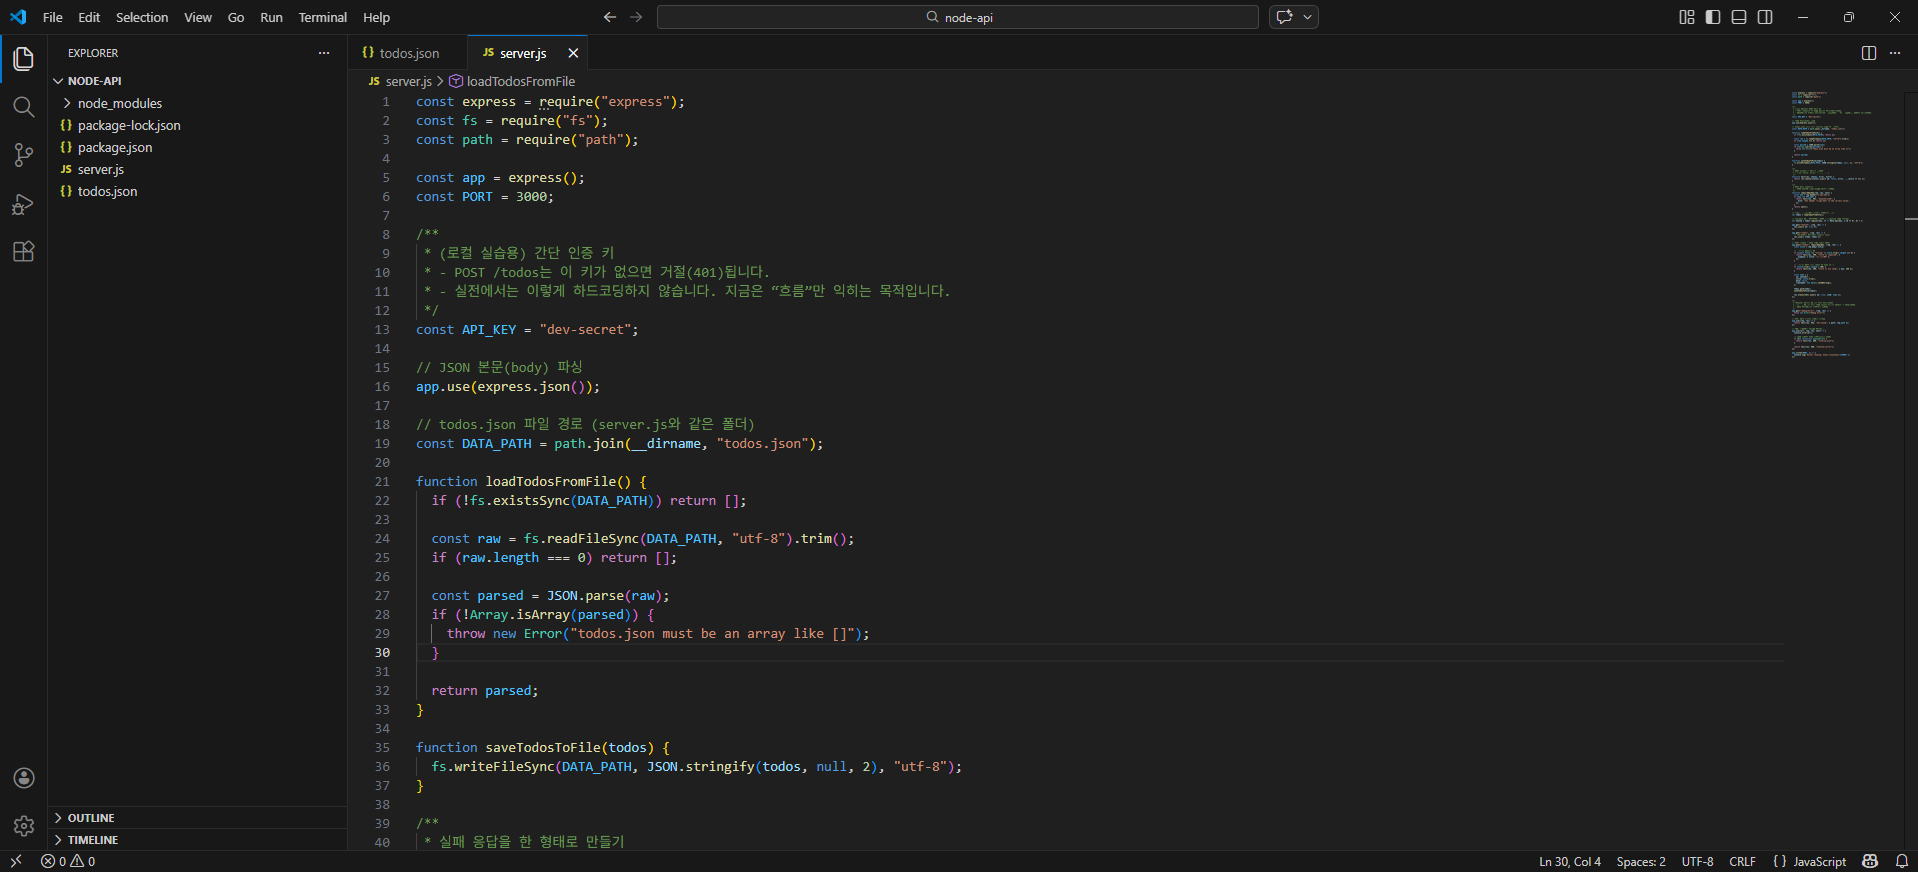Open the Customize Layout icon
1918x872 pixels.
(1687, 17)
